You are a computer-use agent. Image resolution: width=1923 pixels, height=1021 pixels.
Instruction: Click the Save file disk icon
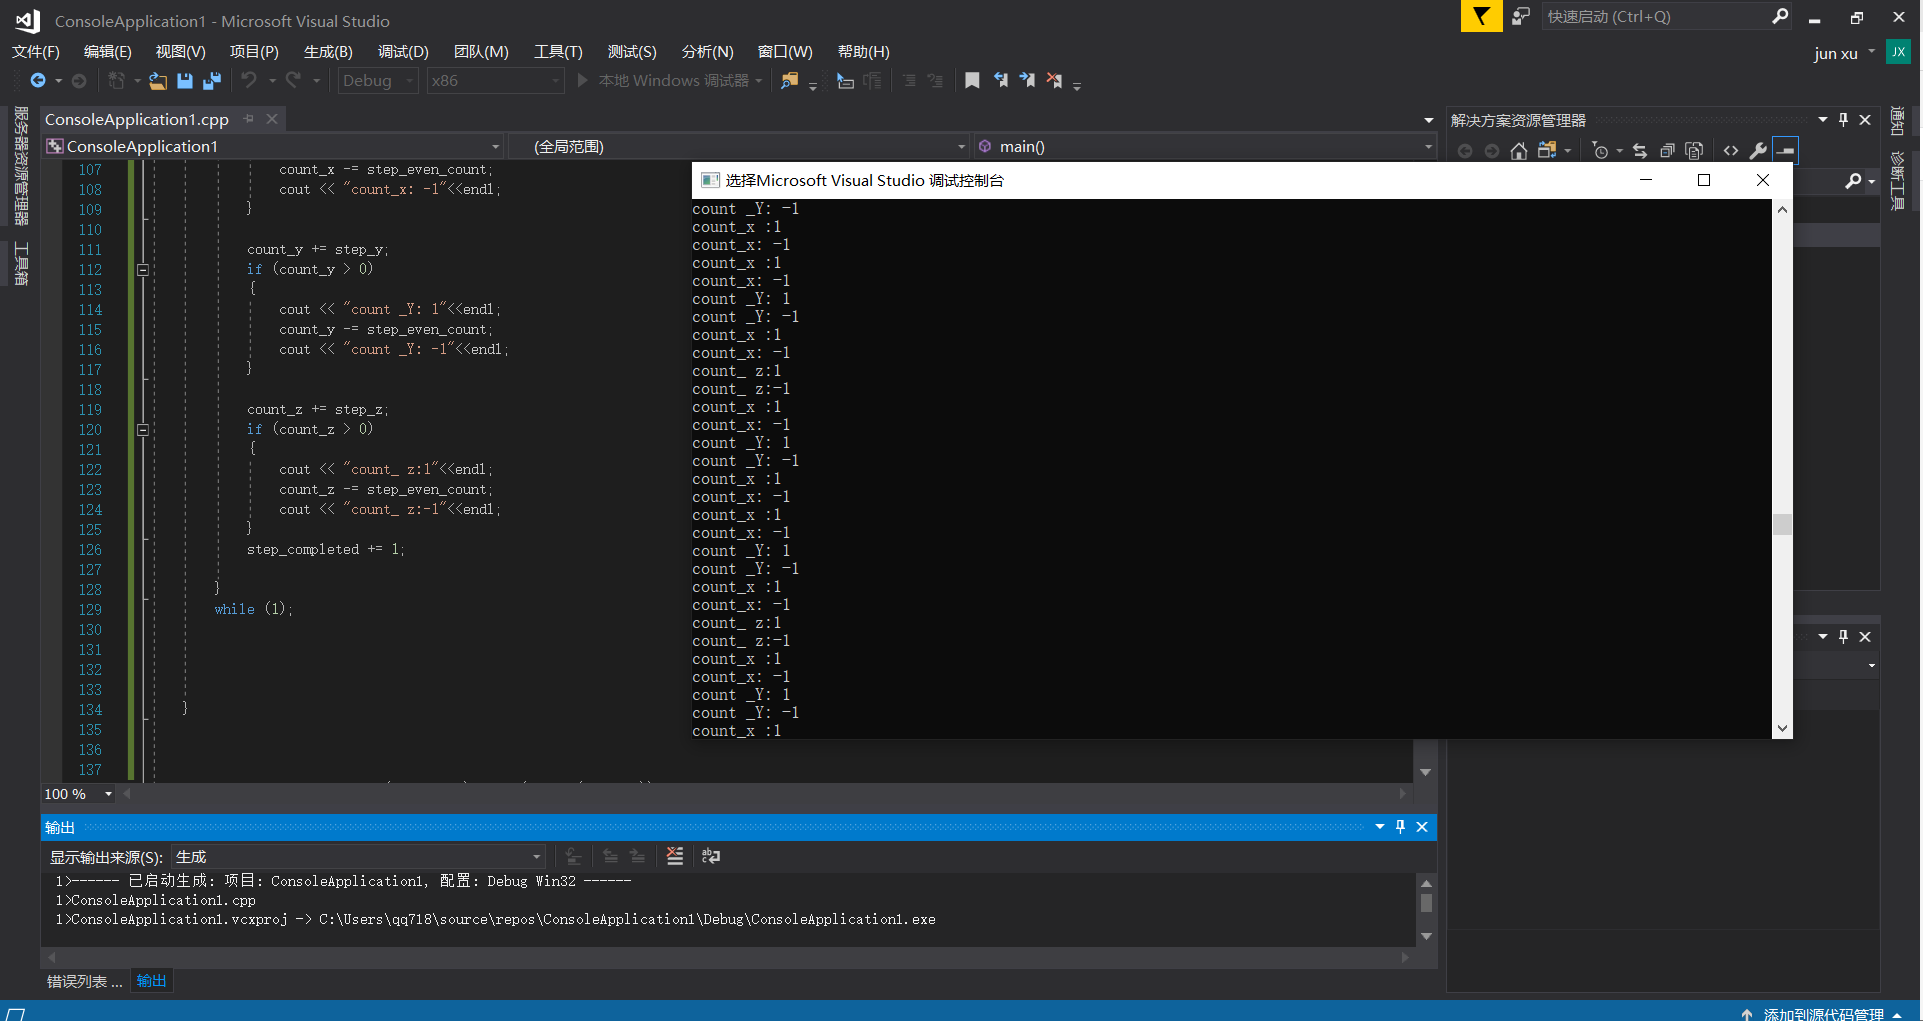point(184,80)
